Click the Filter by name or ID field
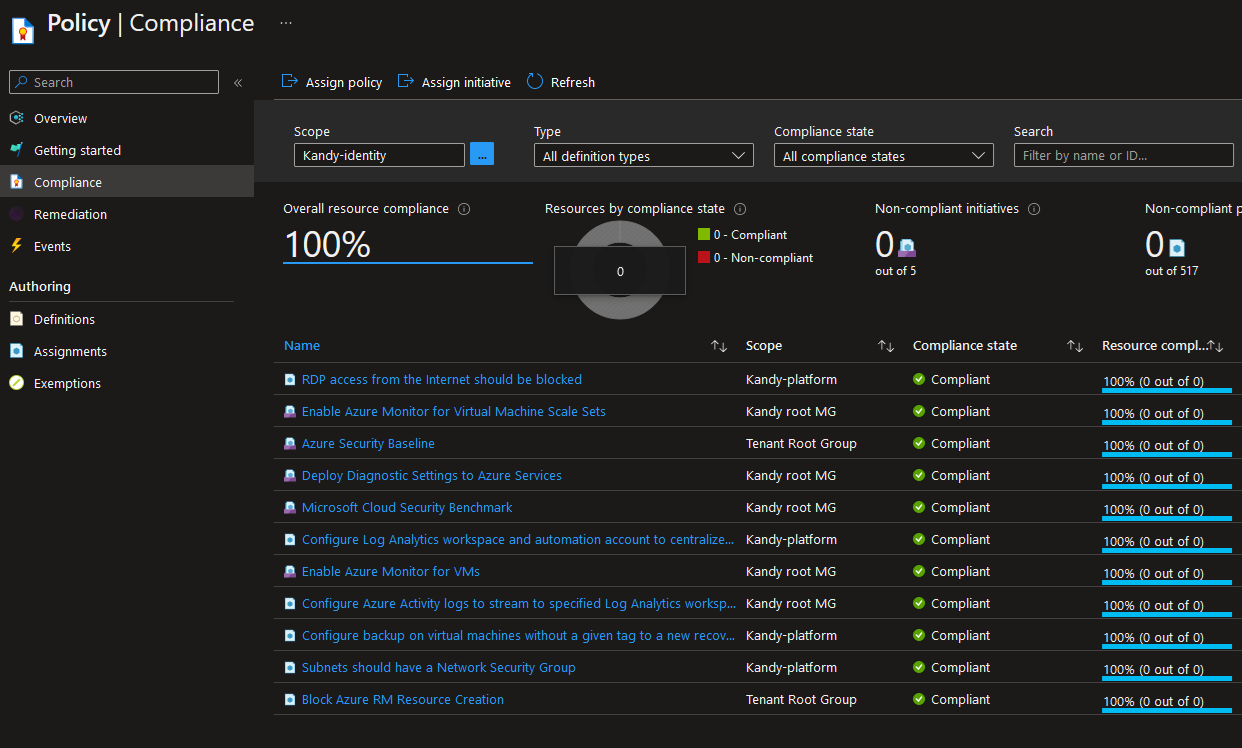 [1124, 155]
